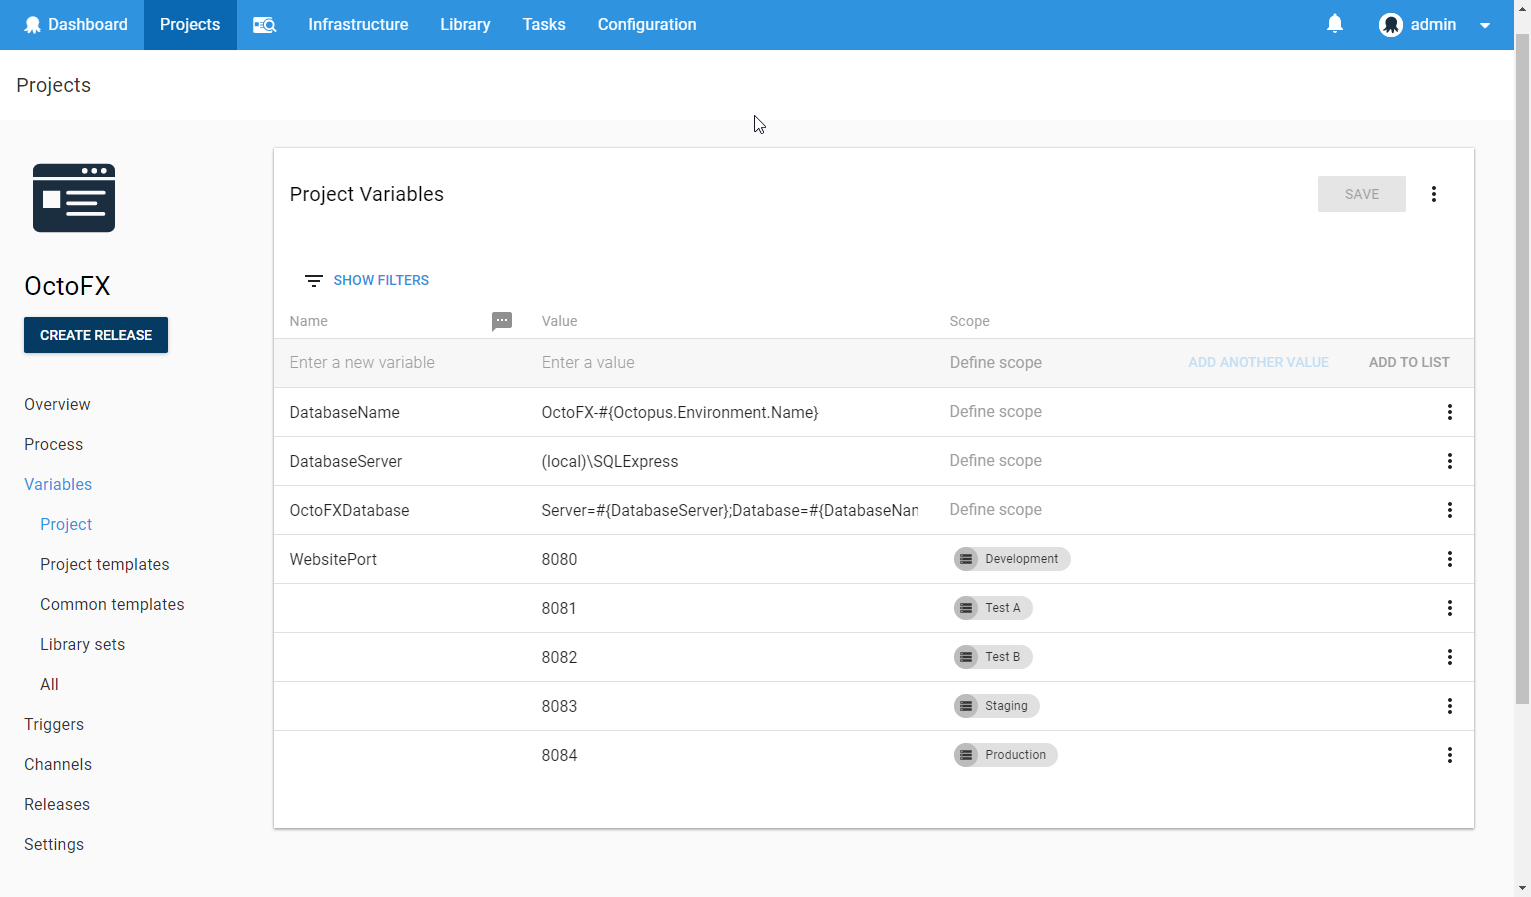
Task: Click the filter icon beside SHOW FILTERS
Action: tap(313, 280)
